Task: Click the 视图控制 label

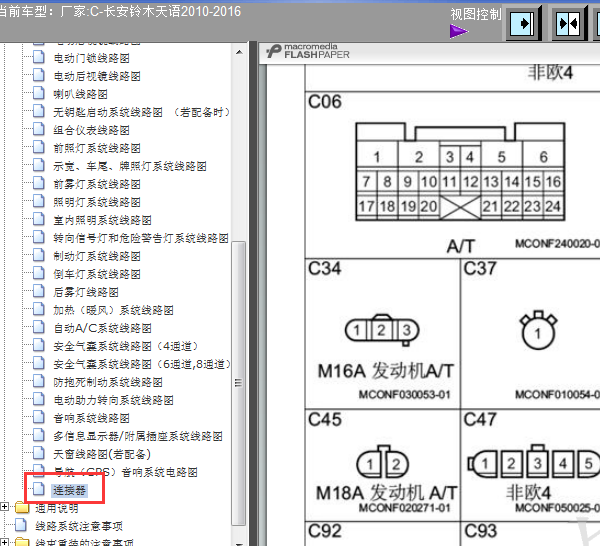Action: click(x=476, y=14)
